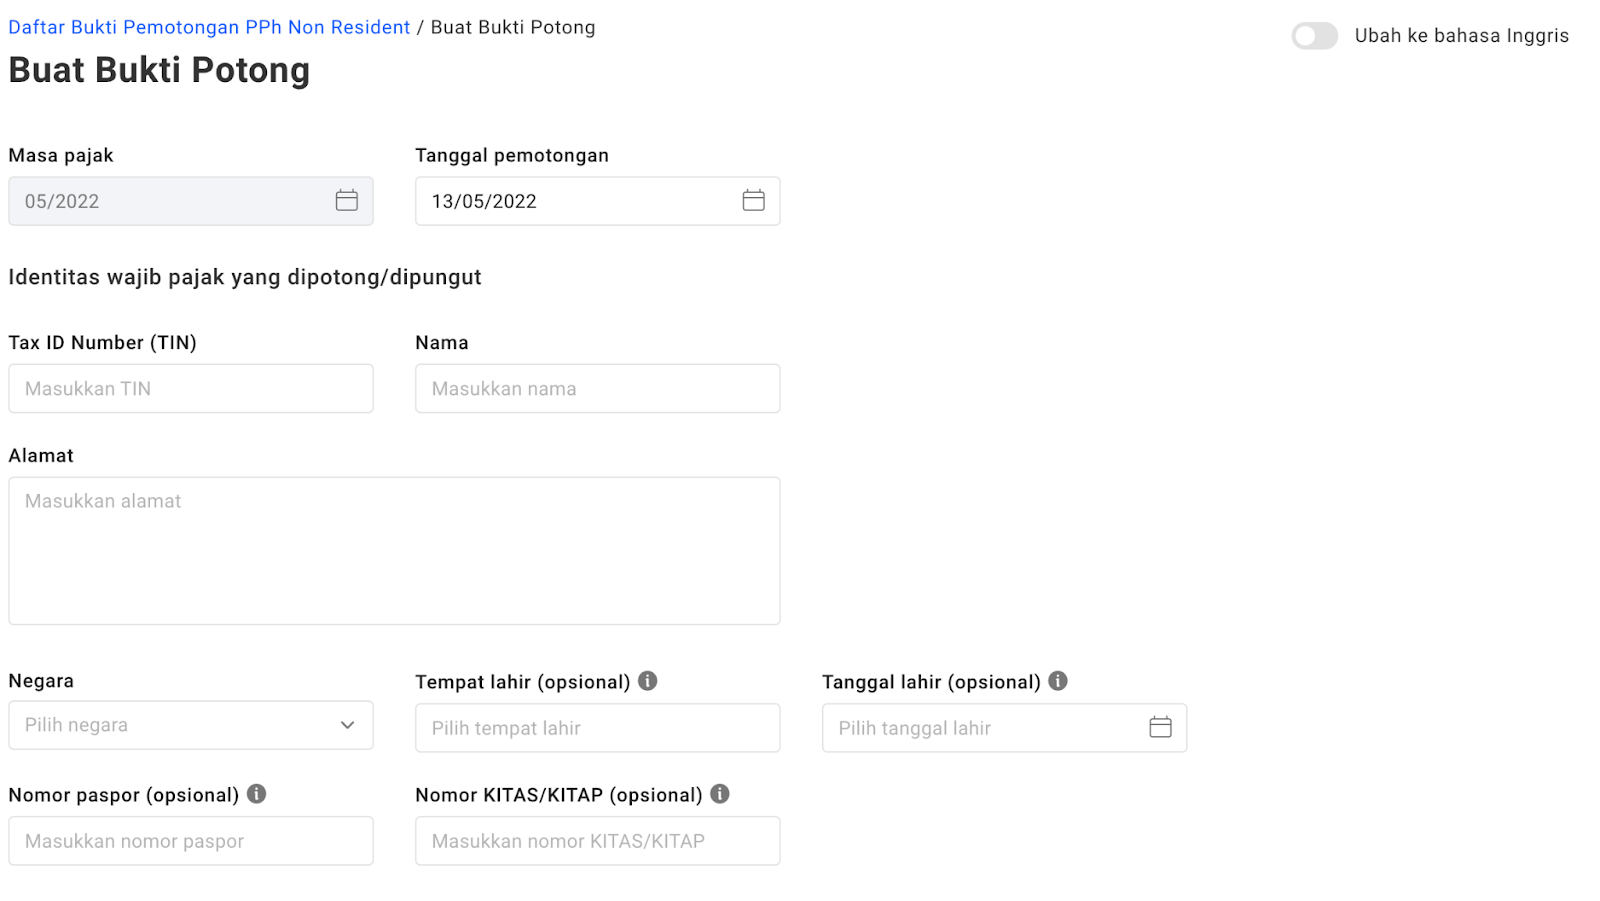Image resolution: width=1600 pixels, height=901 pixels.
Task: Select the Pilih tempat lahir field
Action: coord(597,728)
